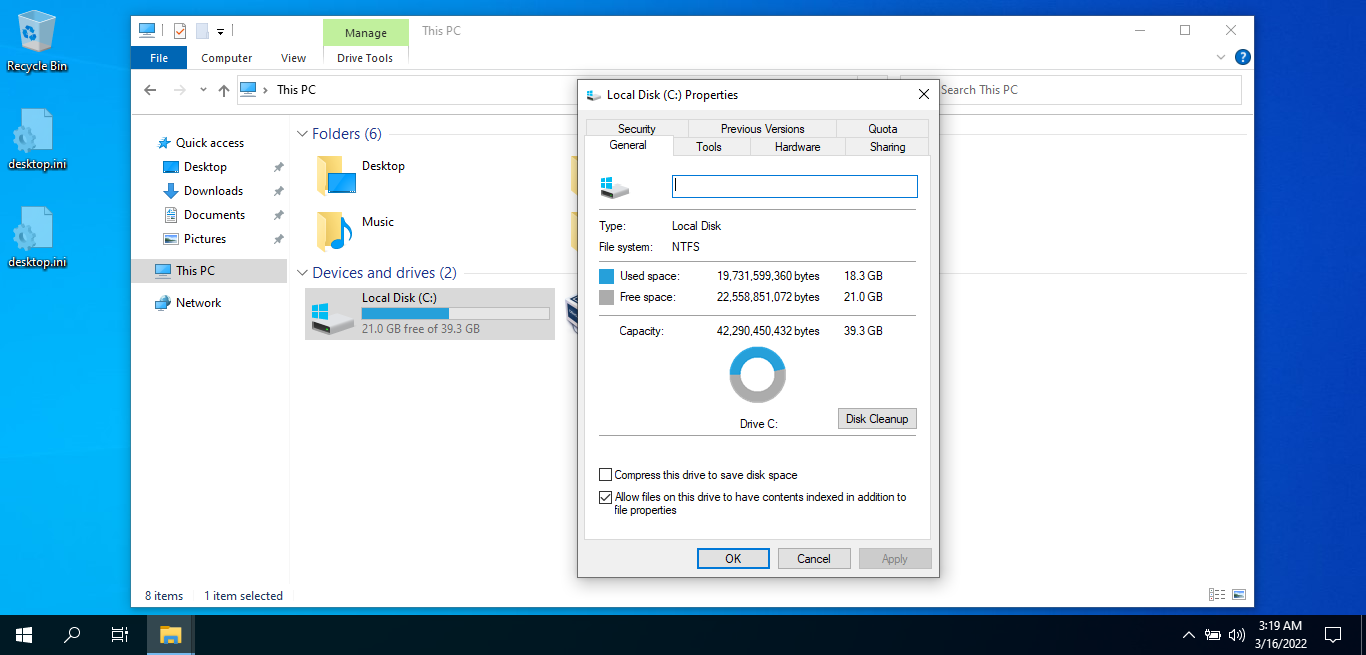1366x655 pixels.
Task: Open the Computer ribbon tab
Action: pyautogui.click(x=227, y=58)
